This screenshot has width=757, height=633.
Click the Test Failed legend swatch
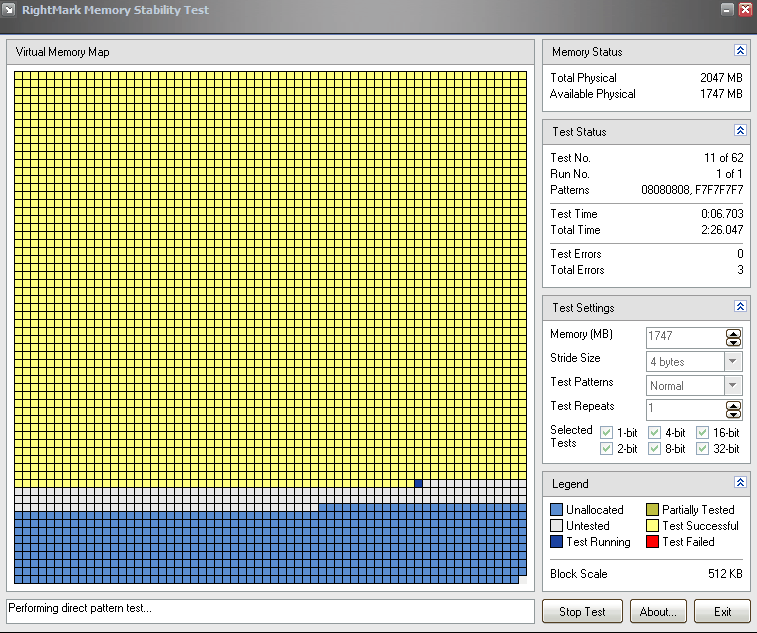pos(652,541)
